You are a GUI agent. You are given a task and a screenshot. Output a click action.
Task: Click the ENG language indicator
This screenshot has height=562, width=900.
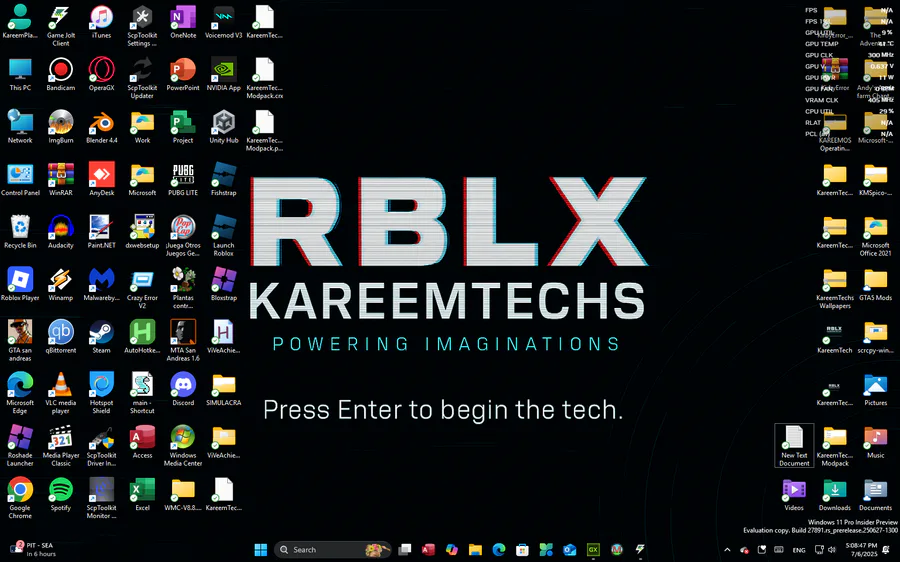(799, 550)
